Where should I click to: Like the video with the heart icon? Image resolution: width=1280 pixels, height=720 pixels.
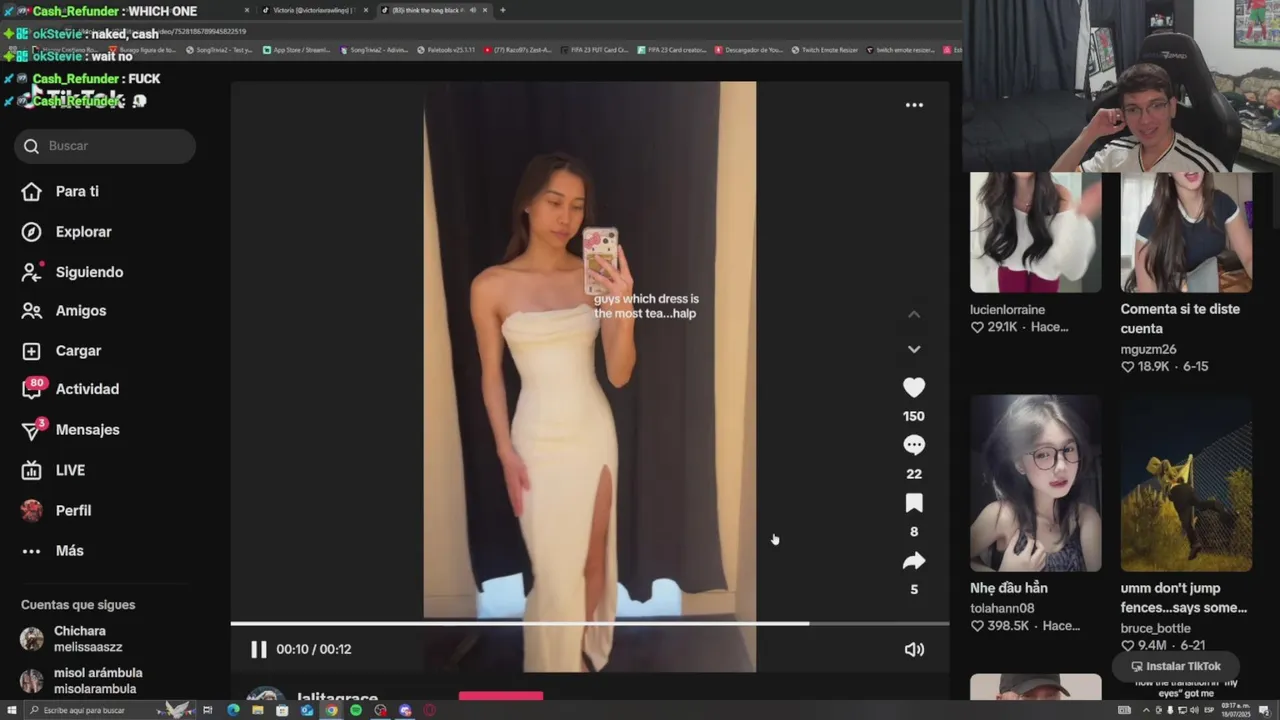click(914, 388)
